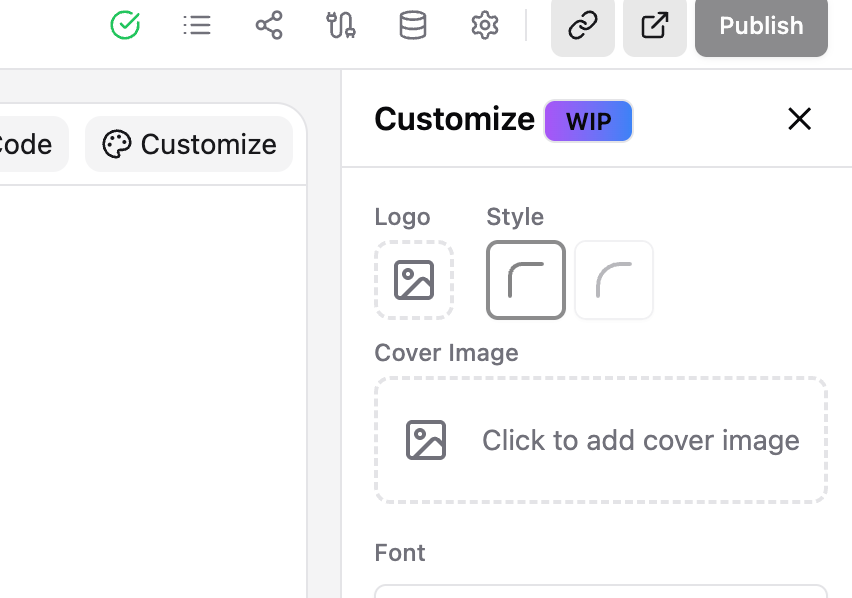
Task: Click the database icon in toolbar
Action: click(412, 26)
